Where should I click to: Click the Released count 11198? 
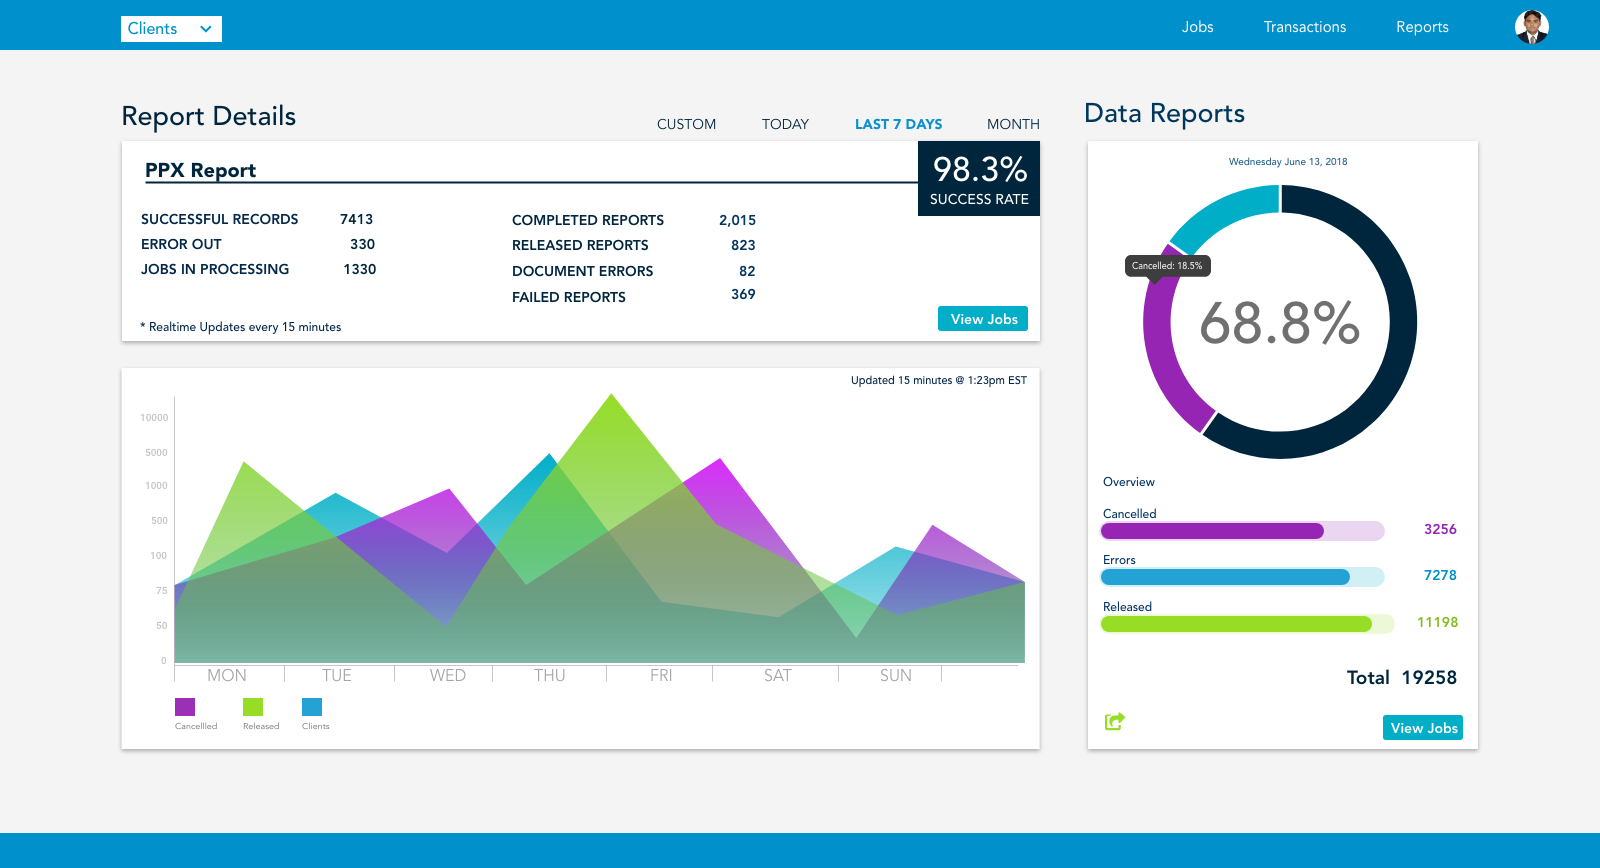tap(1437, 622)
